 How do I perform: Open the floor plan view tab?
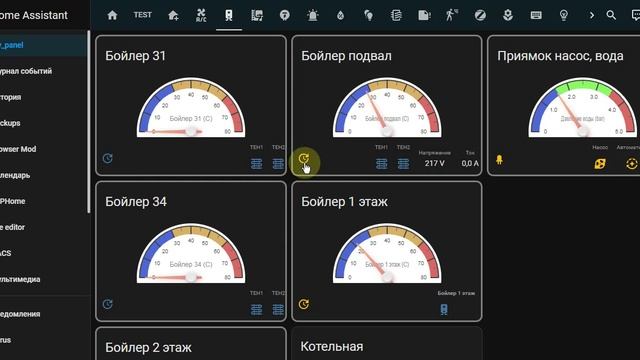257,16
